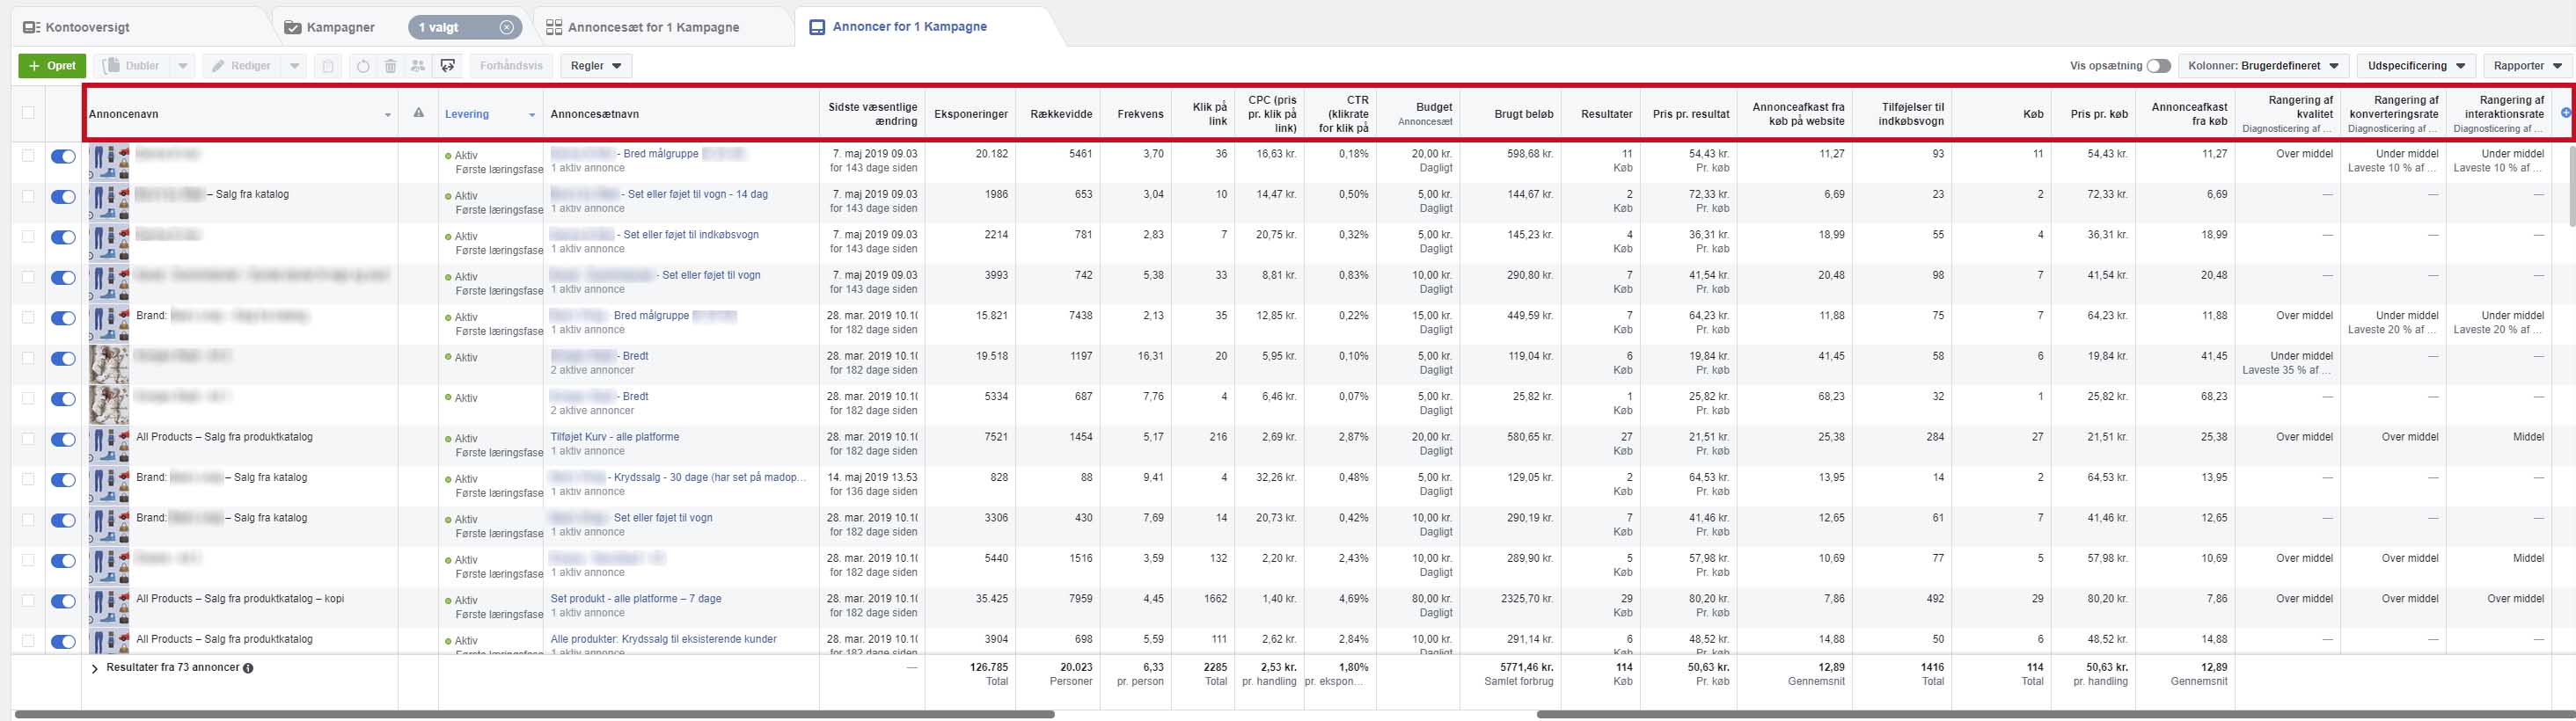2576x721 pixels.
Task: Sort by the Frekvens column header
Action: point(1140,114)
